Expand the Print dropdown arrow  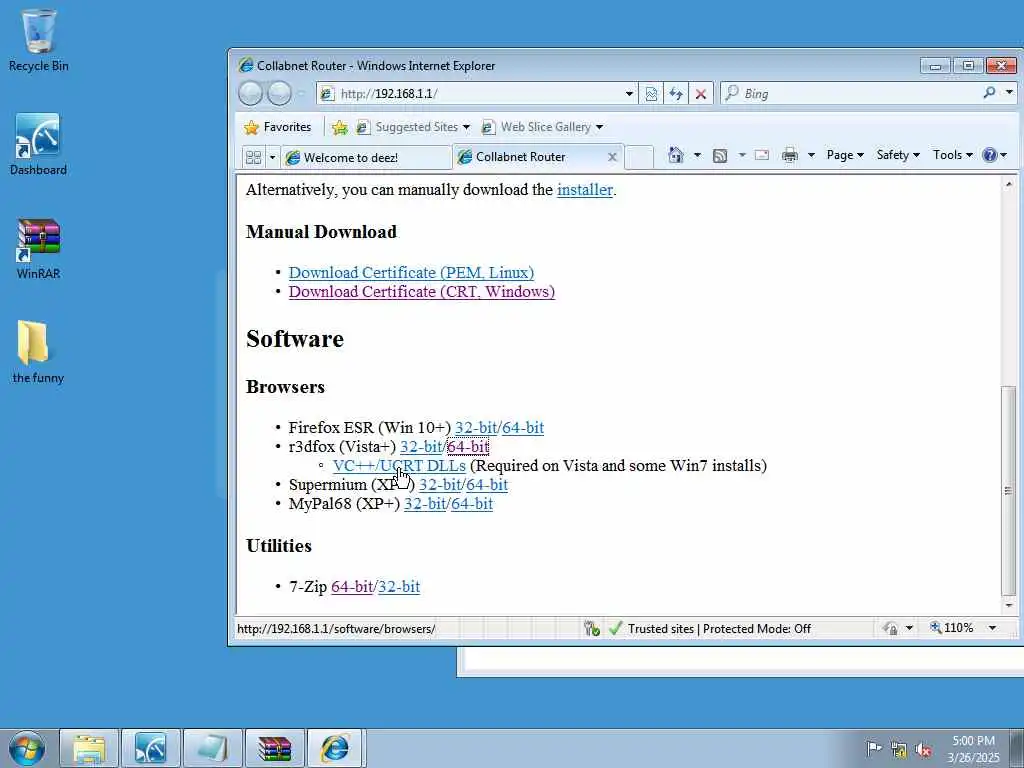point(811,155)
